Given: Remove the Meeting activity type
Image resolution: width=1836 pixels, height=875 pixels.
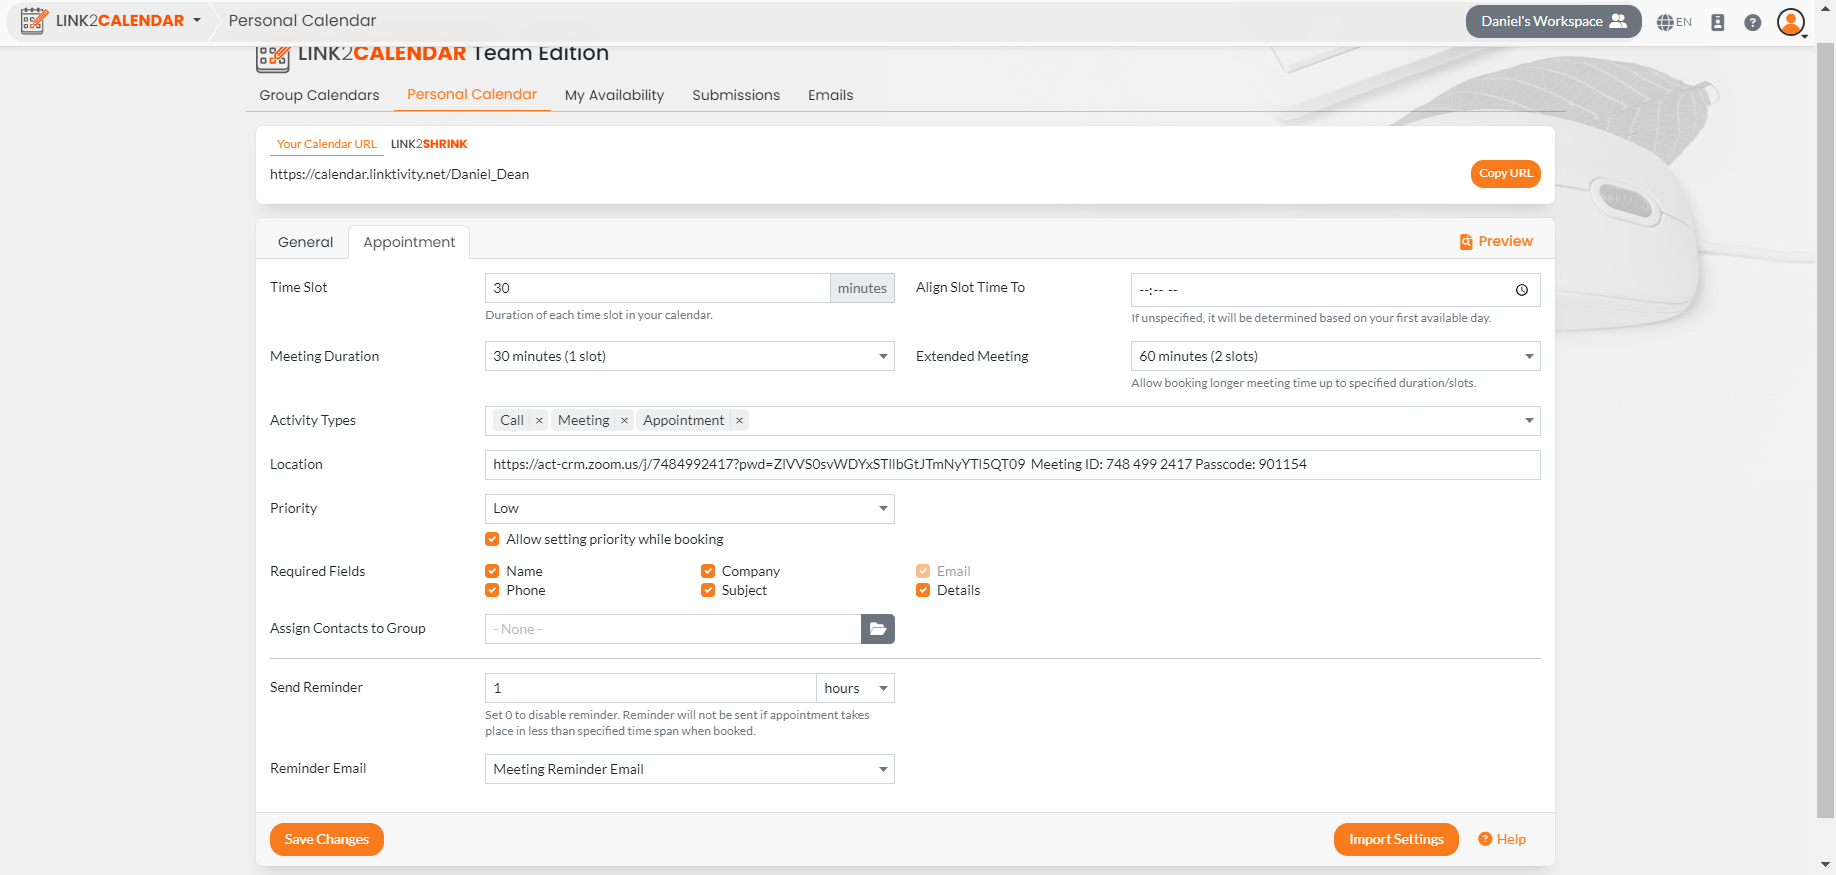Looking at the screenshot, I should [x=624, y=421].
